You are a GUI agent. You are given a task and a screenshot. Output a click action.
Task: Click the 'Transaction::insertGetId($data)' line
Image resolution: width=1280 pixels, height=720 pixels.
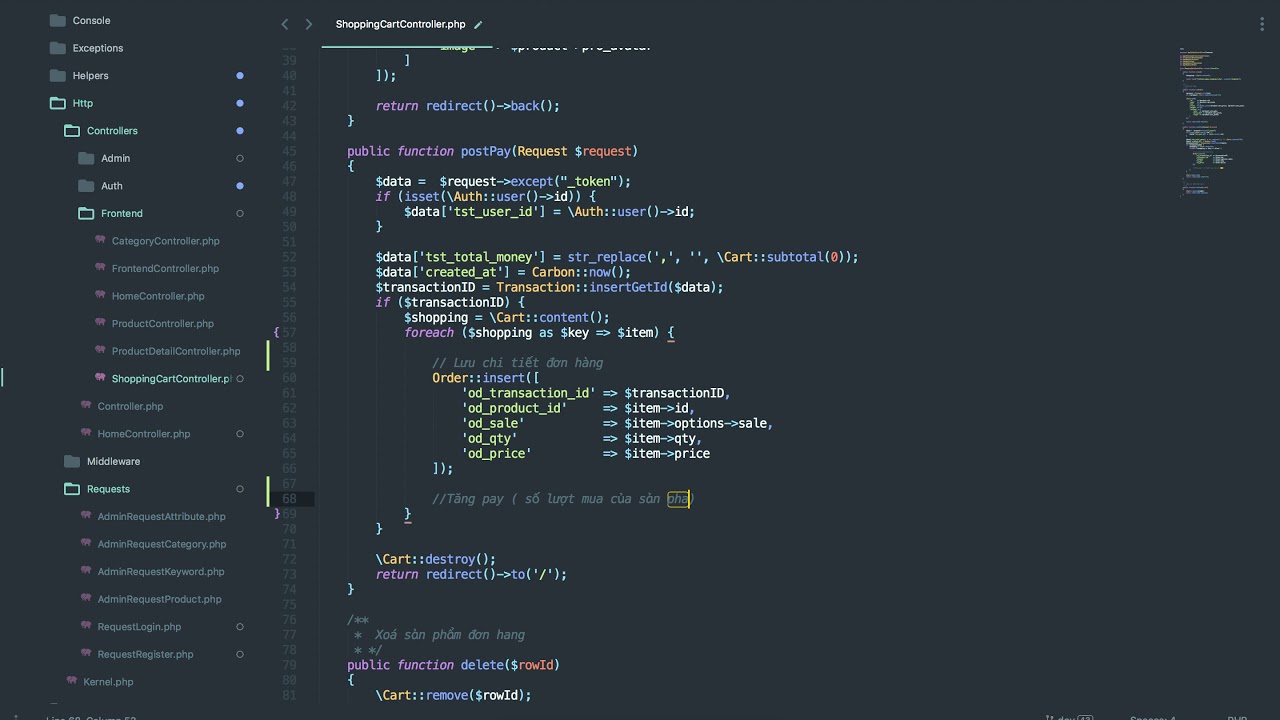tap(549, 287)
